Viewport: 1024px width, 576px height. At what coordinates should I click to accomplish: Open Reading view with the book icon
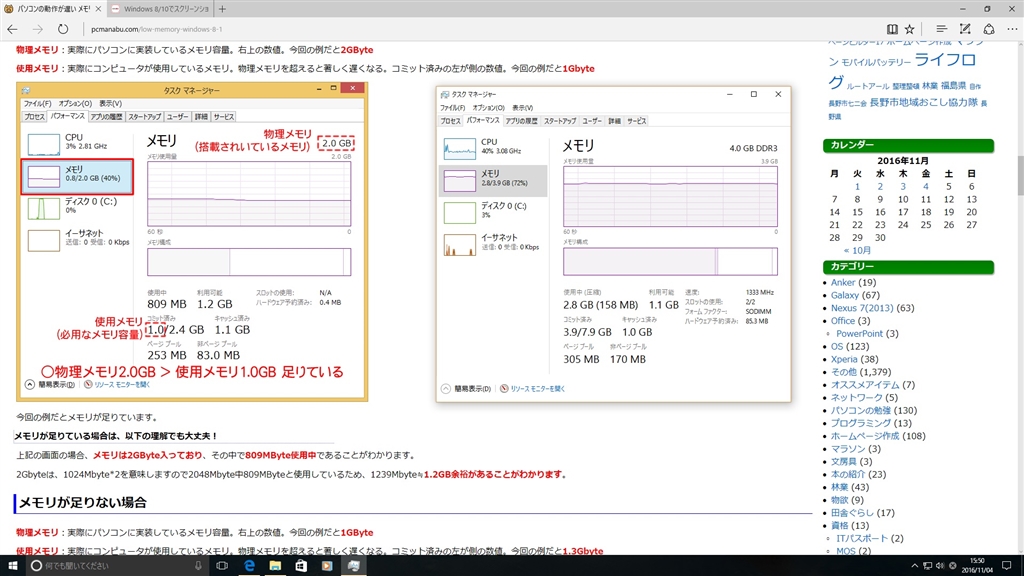[x=891, y=29]
